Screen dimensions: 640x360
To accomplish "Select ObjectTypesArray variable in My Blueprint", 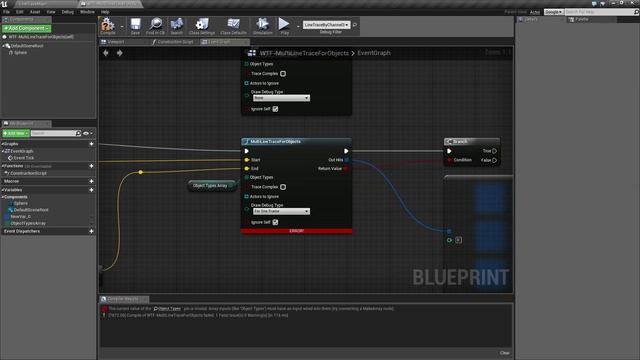I will 28,223.
